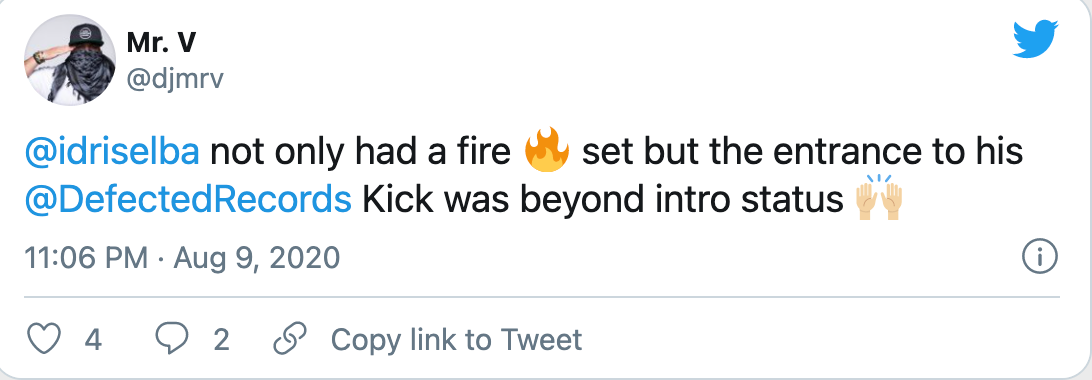Click the display name Mr. V

161,43
